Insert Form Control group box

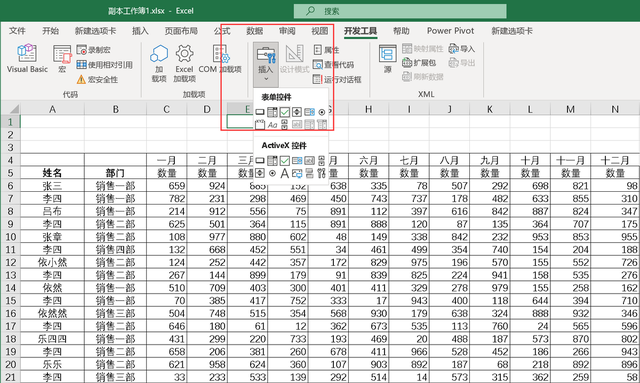(260, 125)
